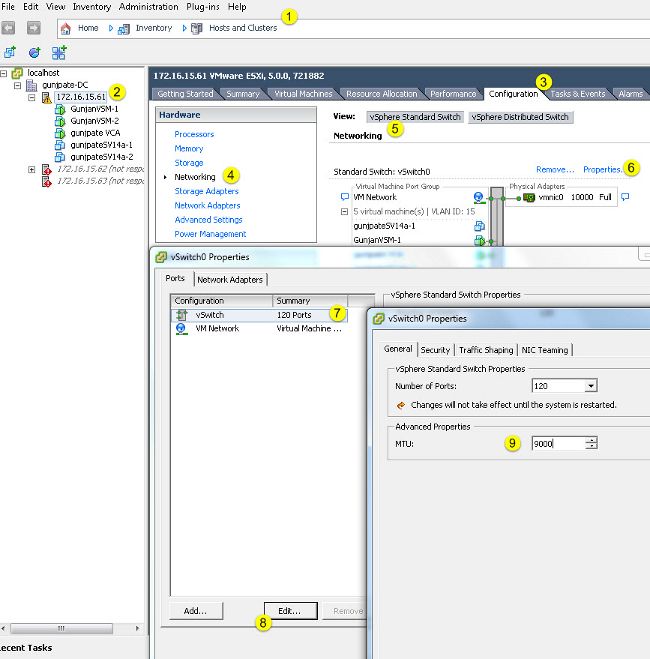
Task: Open the Network Adapters tab in vSwitch0 Properties
Action: click(x=230, y=279)
